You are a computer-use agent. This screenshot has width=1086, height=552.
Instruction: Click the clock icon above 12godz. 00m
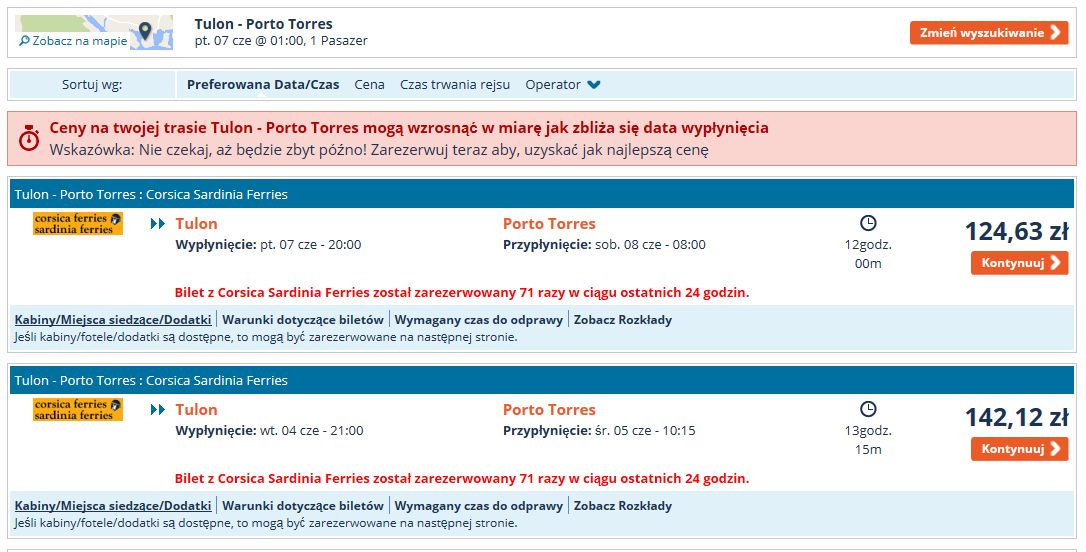(868, 223)
